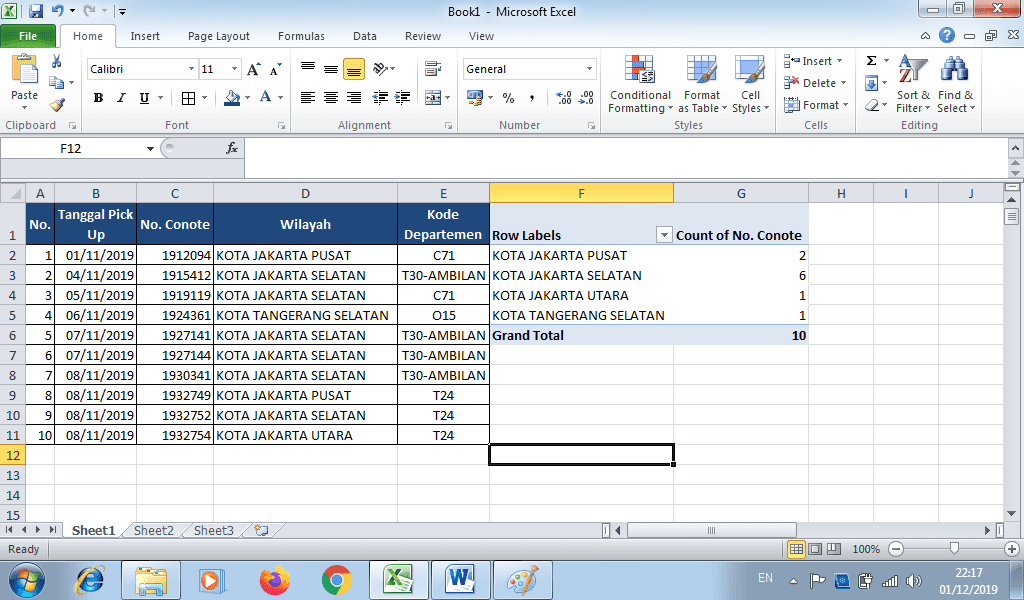Expand the Name Box dropdown arrow

point(150,149)
